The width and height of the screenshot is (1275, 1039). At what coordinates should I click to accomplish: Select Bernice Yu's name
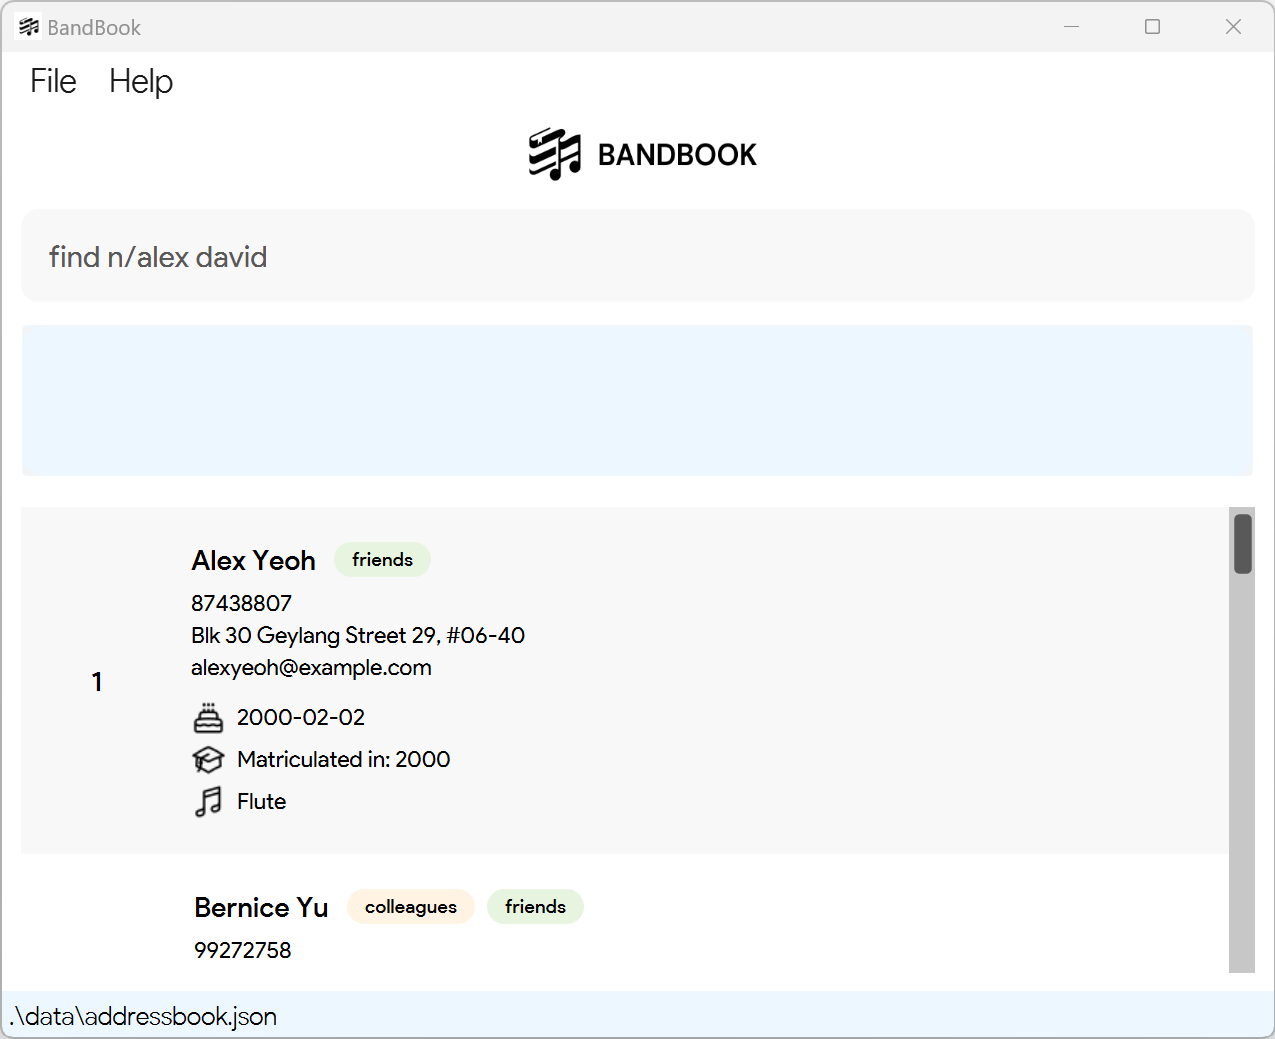(261, 907)
